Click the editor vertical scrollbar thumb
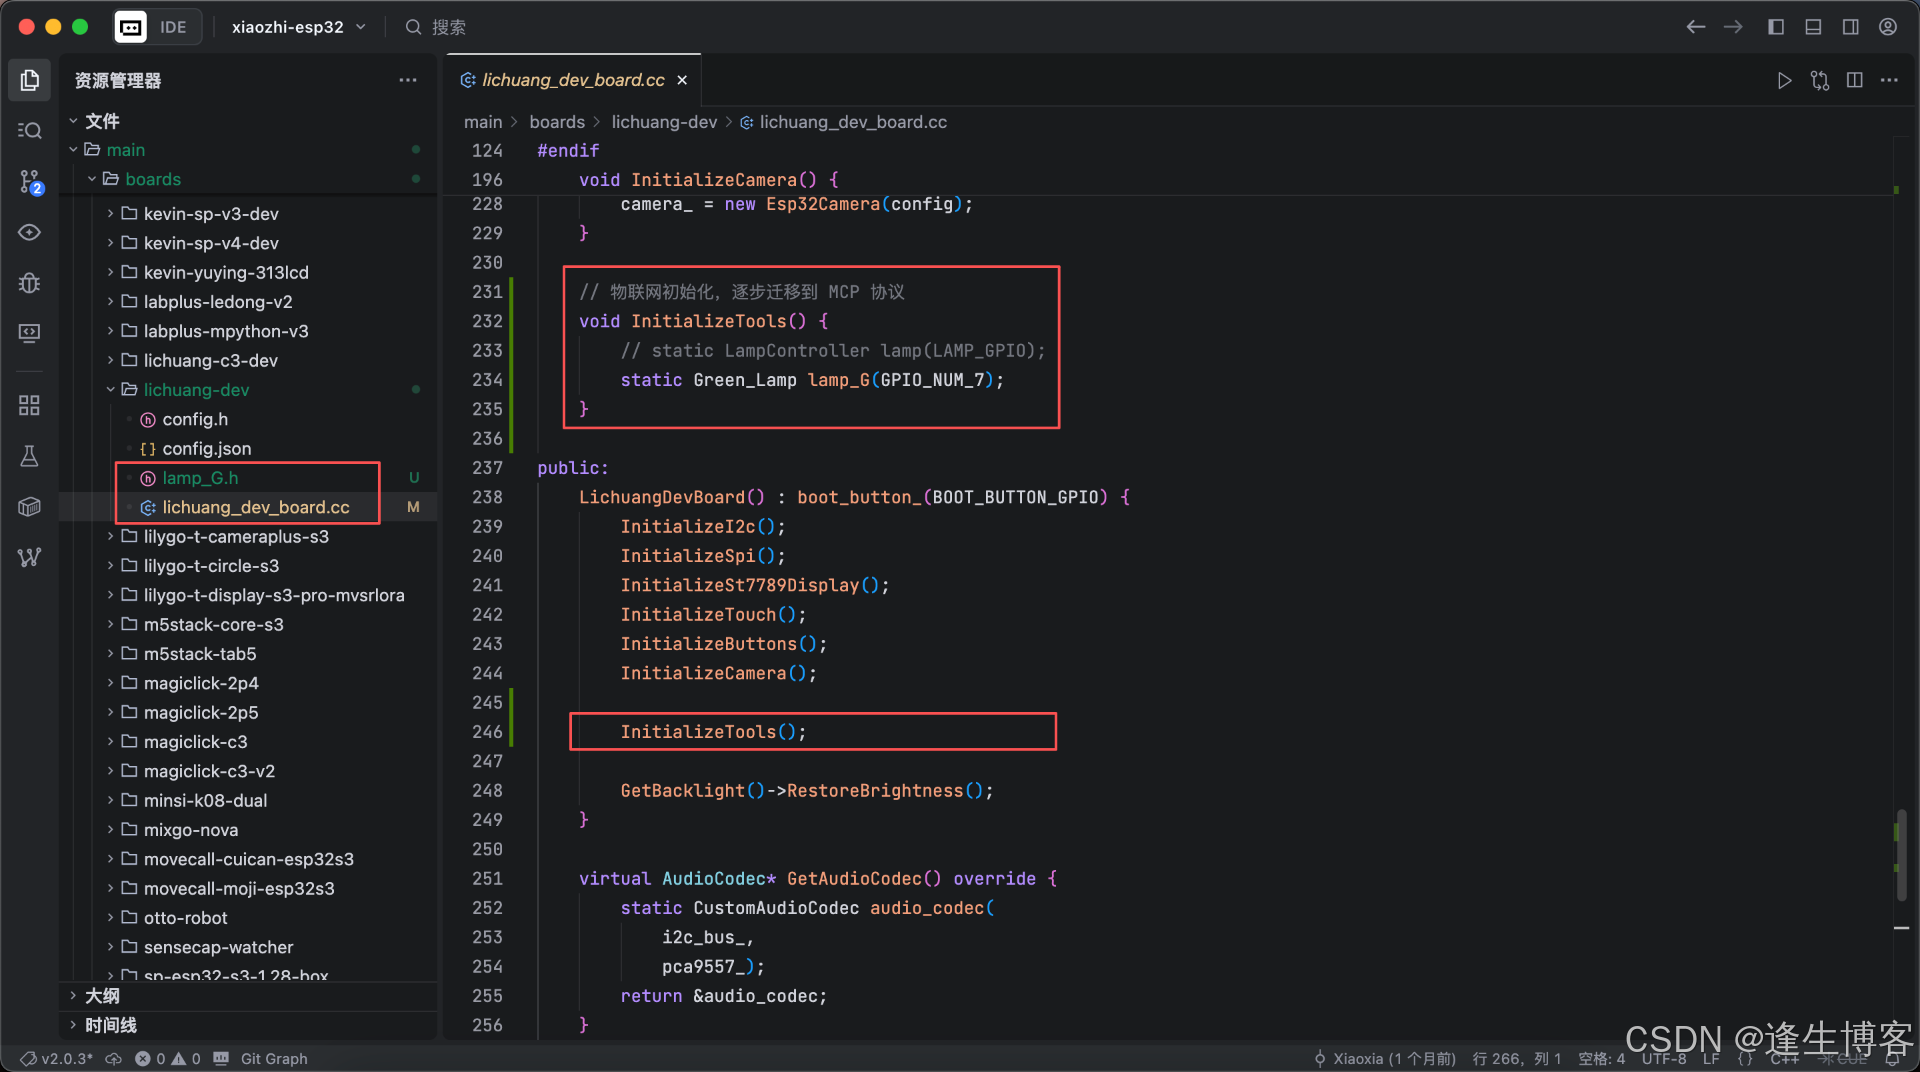Screen dimensions: 1920x1072 point(1901,855)
